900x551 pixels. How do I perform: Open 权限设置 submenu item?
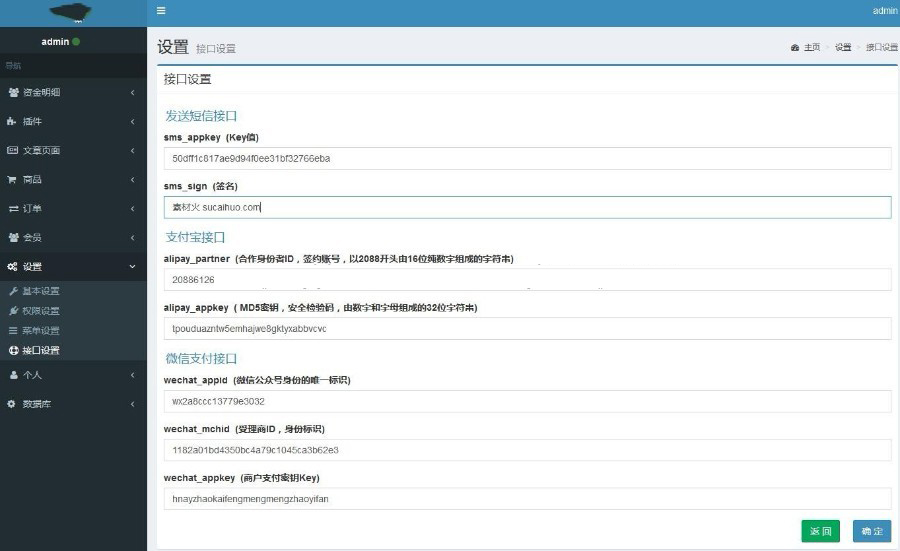pos(41,311)
